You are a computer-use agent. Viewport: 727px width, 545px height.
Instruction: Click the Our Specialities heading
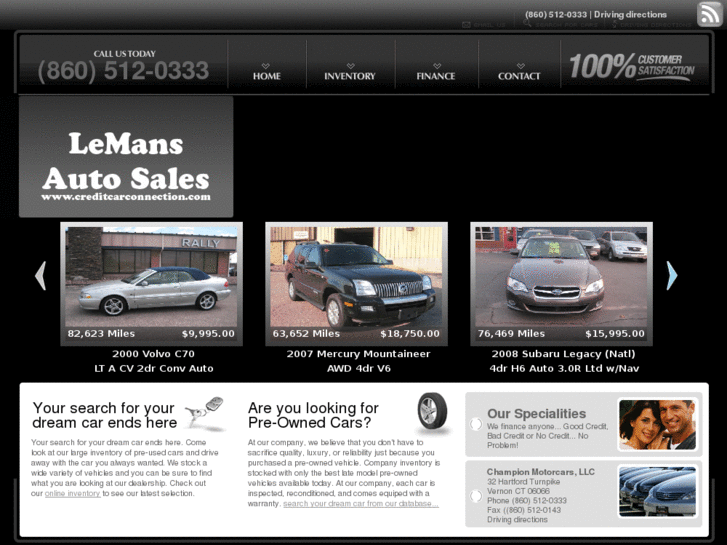click(x=536, y=414)
